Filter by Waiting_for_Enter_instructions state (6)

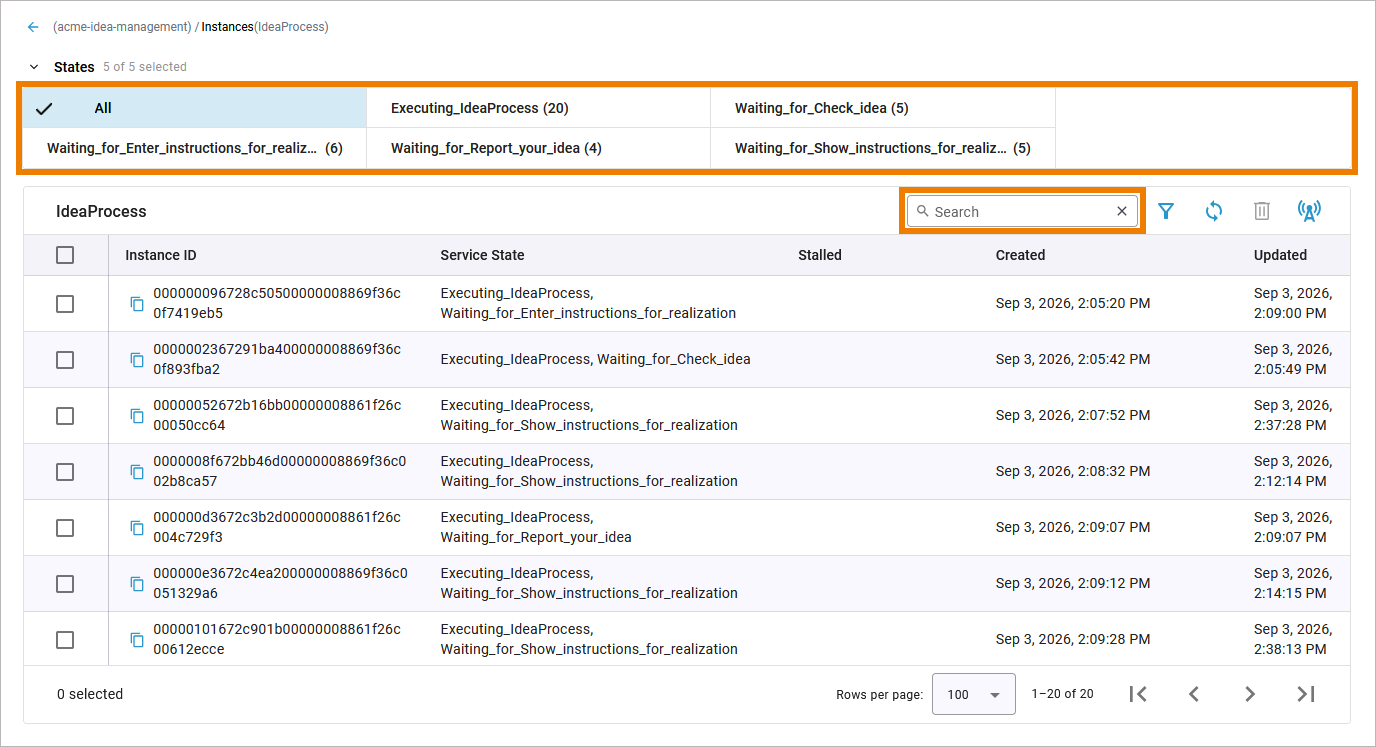coord(194,148)
